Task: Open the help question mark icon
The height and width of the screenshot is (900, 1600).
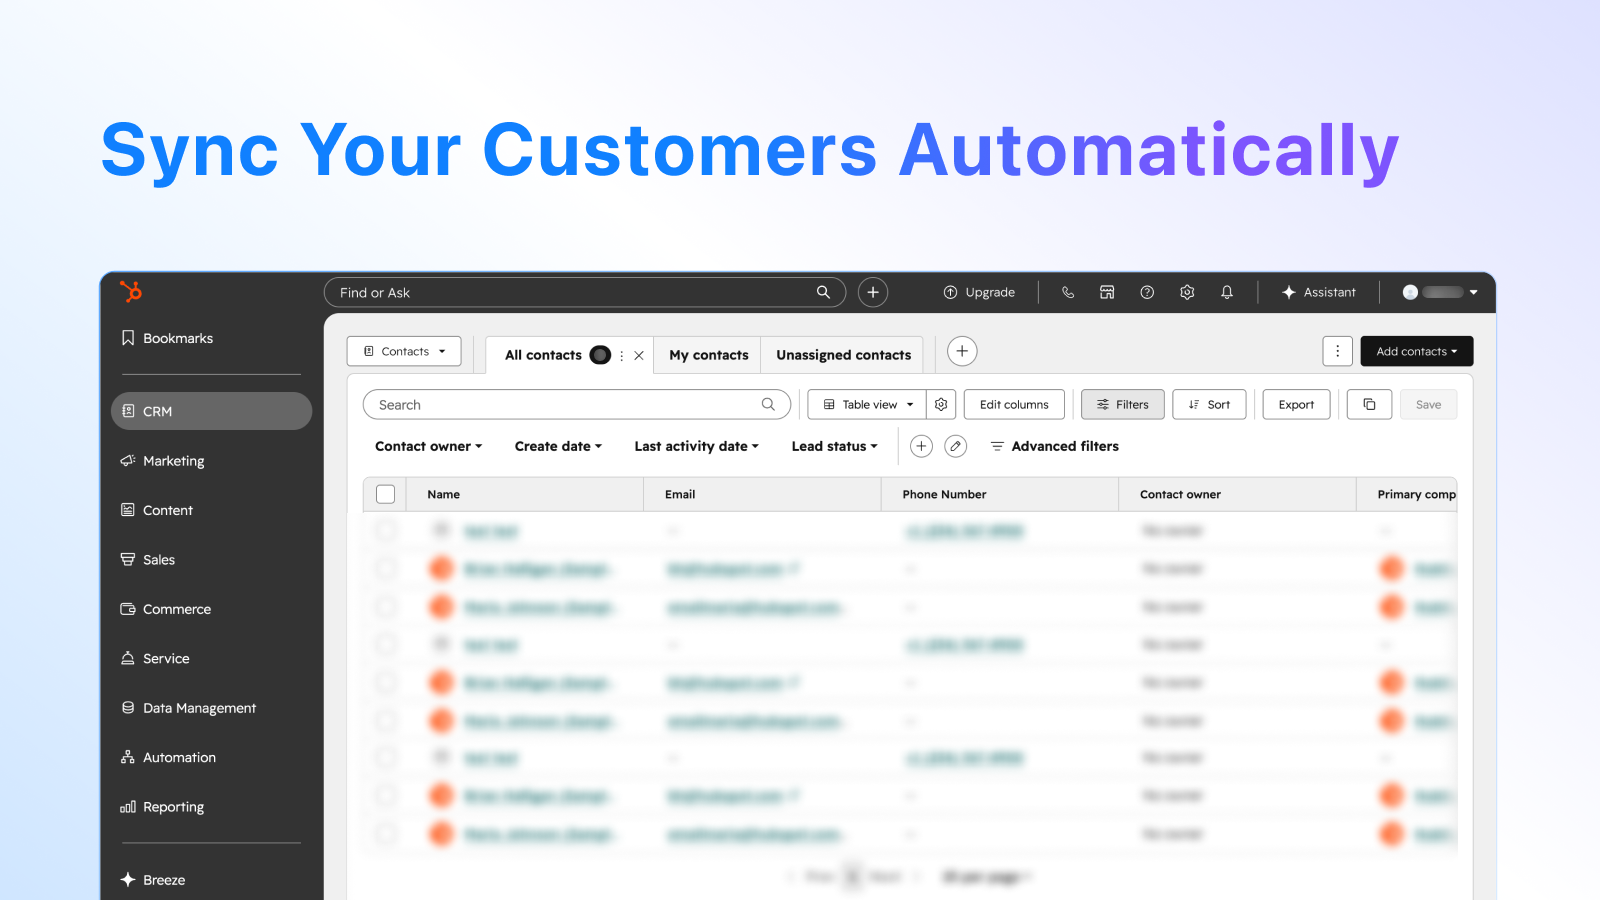Action: point(1147,292)
